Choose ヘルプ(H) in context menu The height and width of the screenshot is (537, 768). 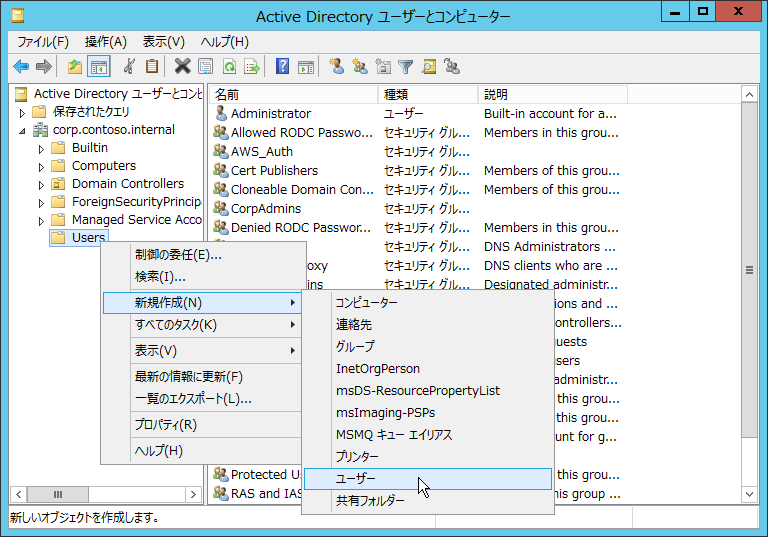pyautogui.click(x=201, y=451)
